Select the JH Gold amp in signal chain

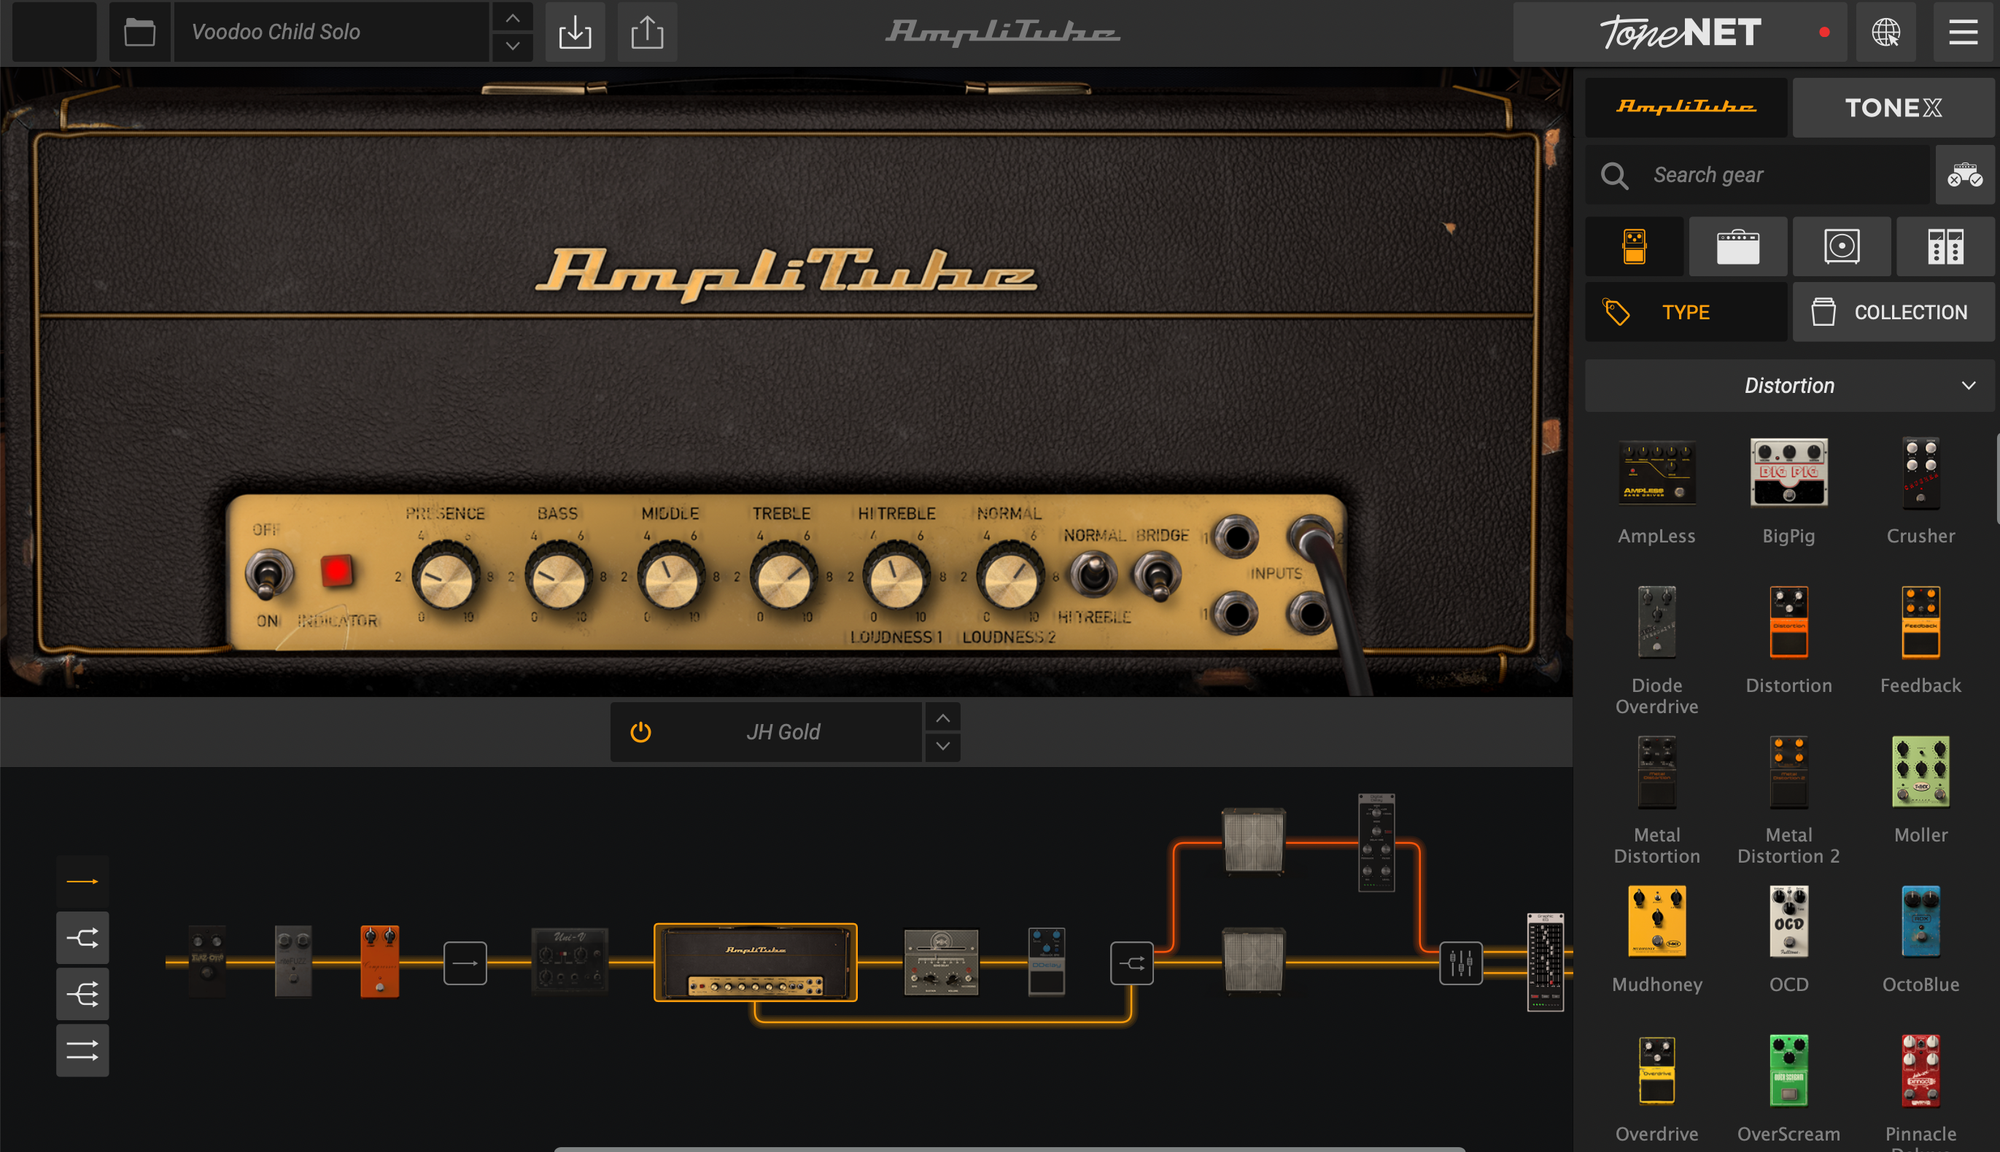[x=755, y=962]
